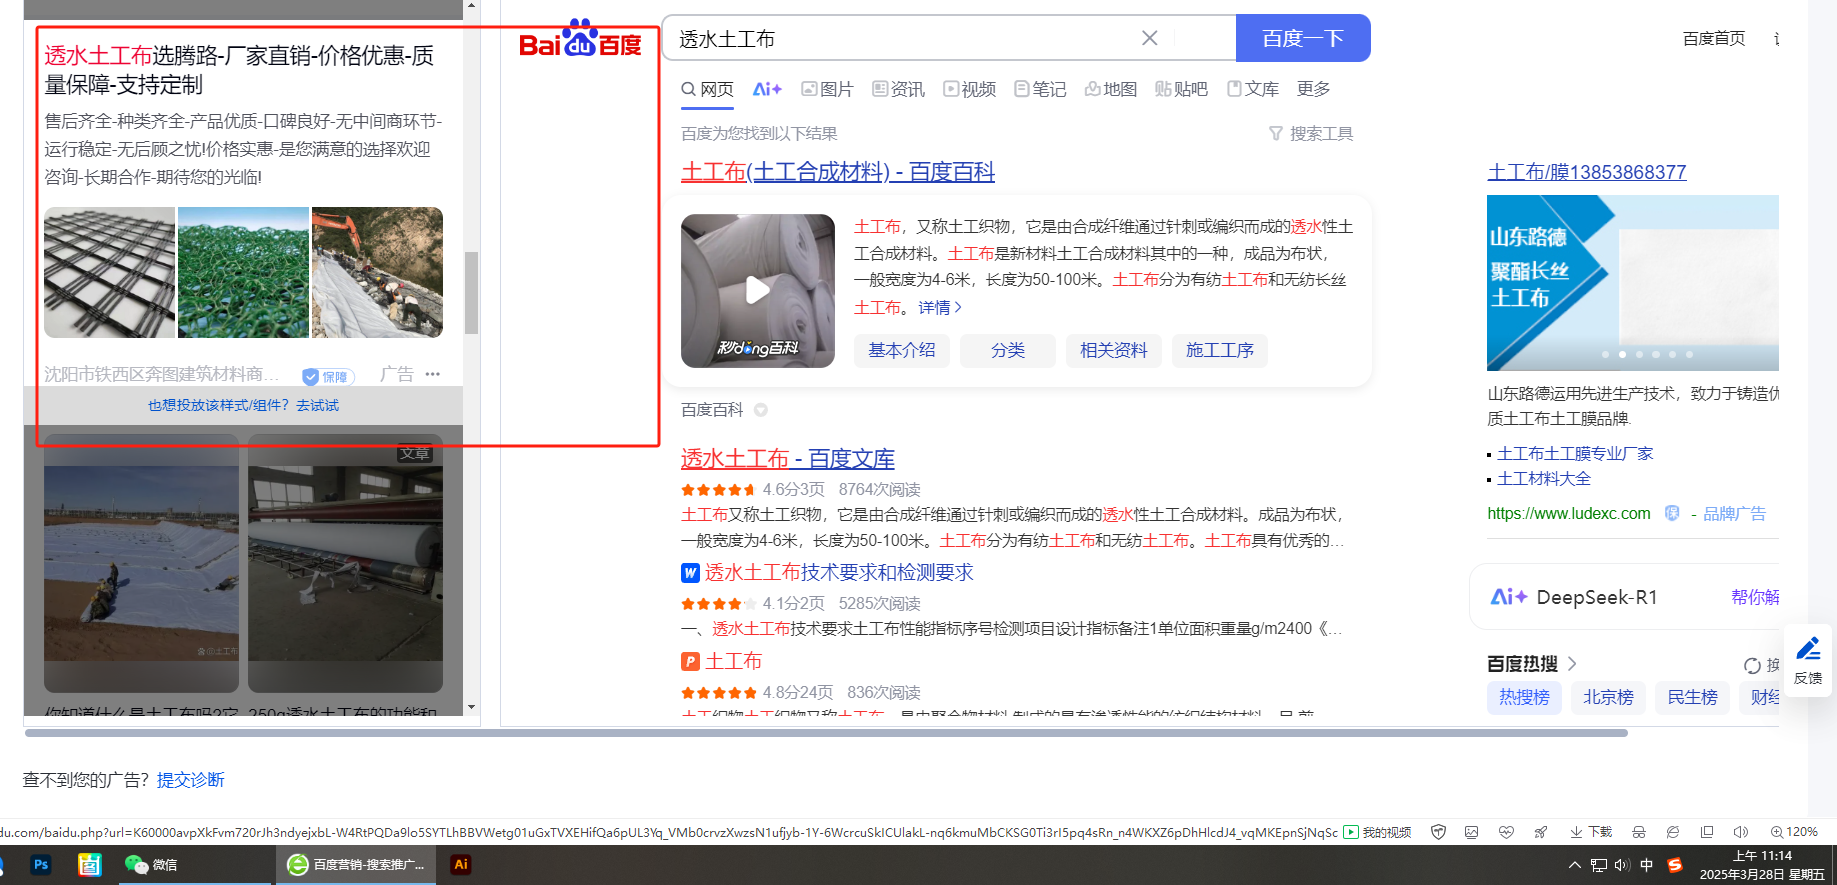Expand the 更多 search categories
This screenshot has height=885, width=1837.
pos(1313,89)
